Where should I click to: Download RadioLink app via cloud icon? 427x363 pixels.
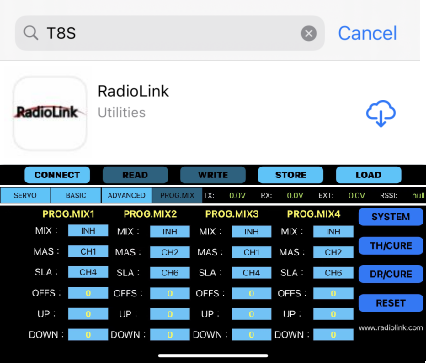click(x=381, y=113)
